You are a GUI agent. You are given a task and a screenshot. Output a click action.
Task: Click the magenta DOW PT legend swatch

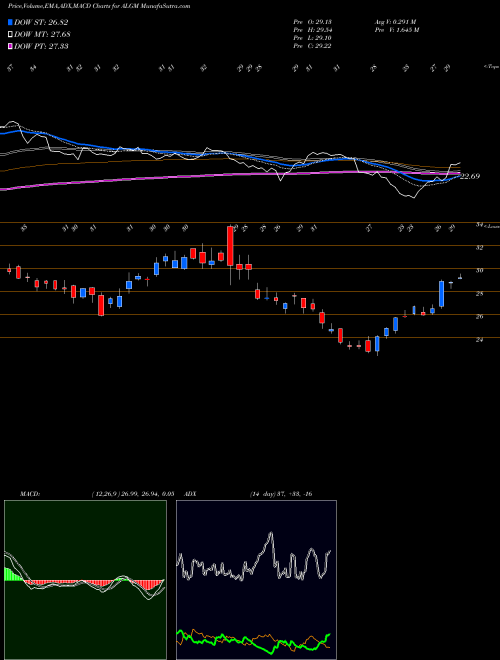click(x=10, y=46)
